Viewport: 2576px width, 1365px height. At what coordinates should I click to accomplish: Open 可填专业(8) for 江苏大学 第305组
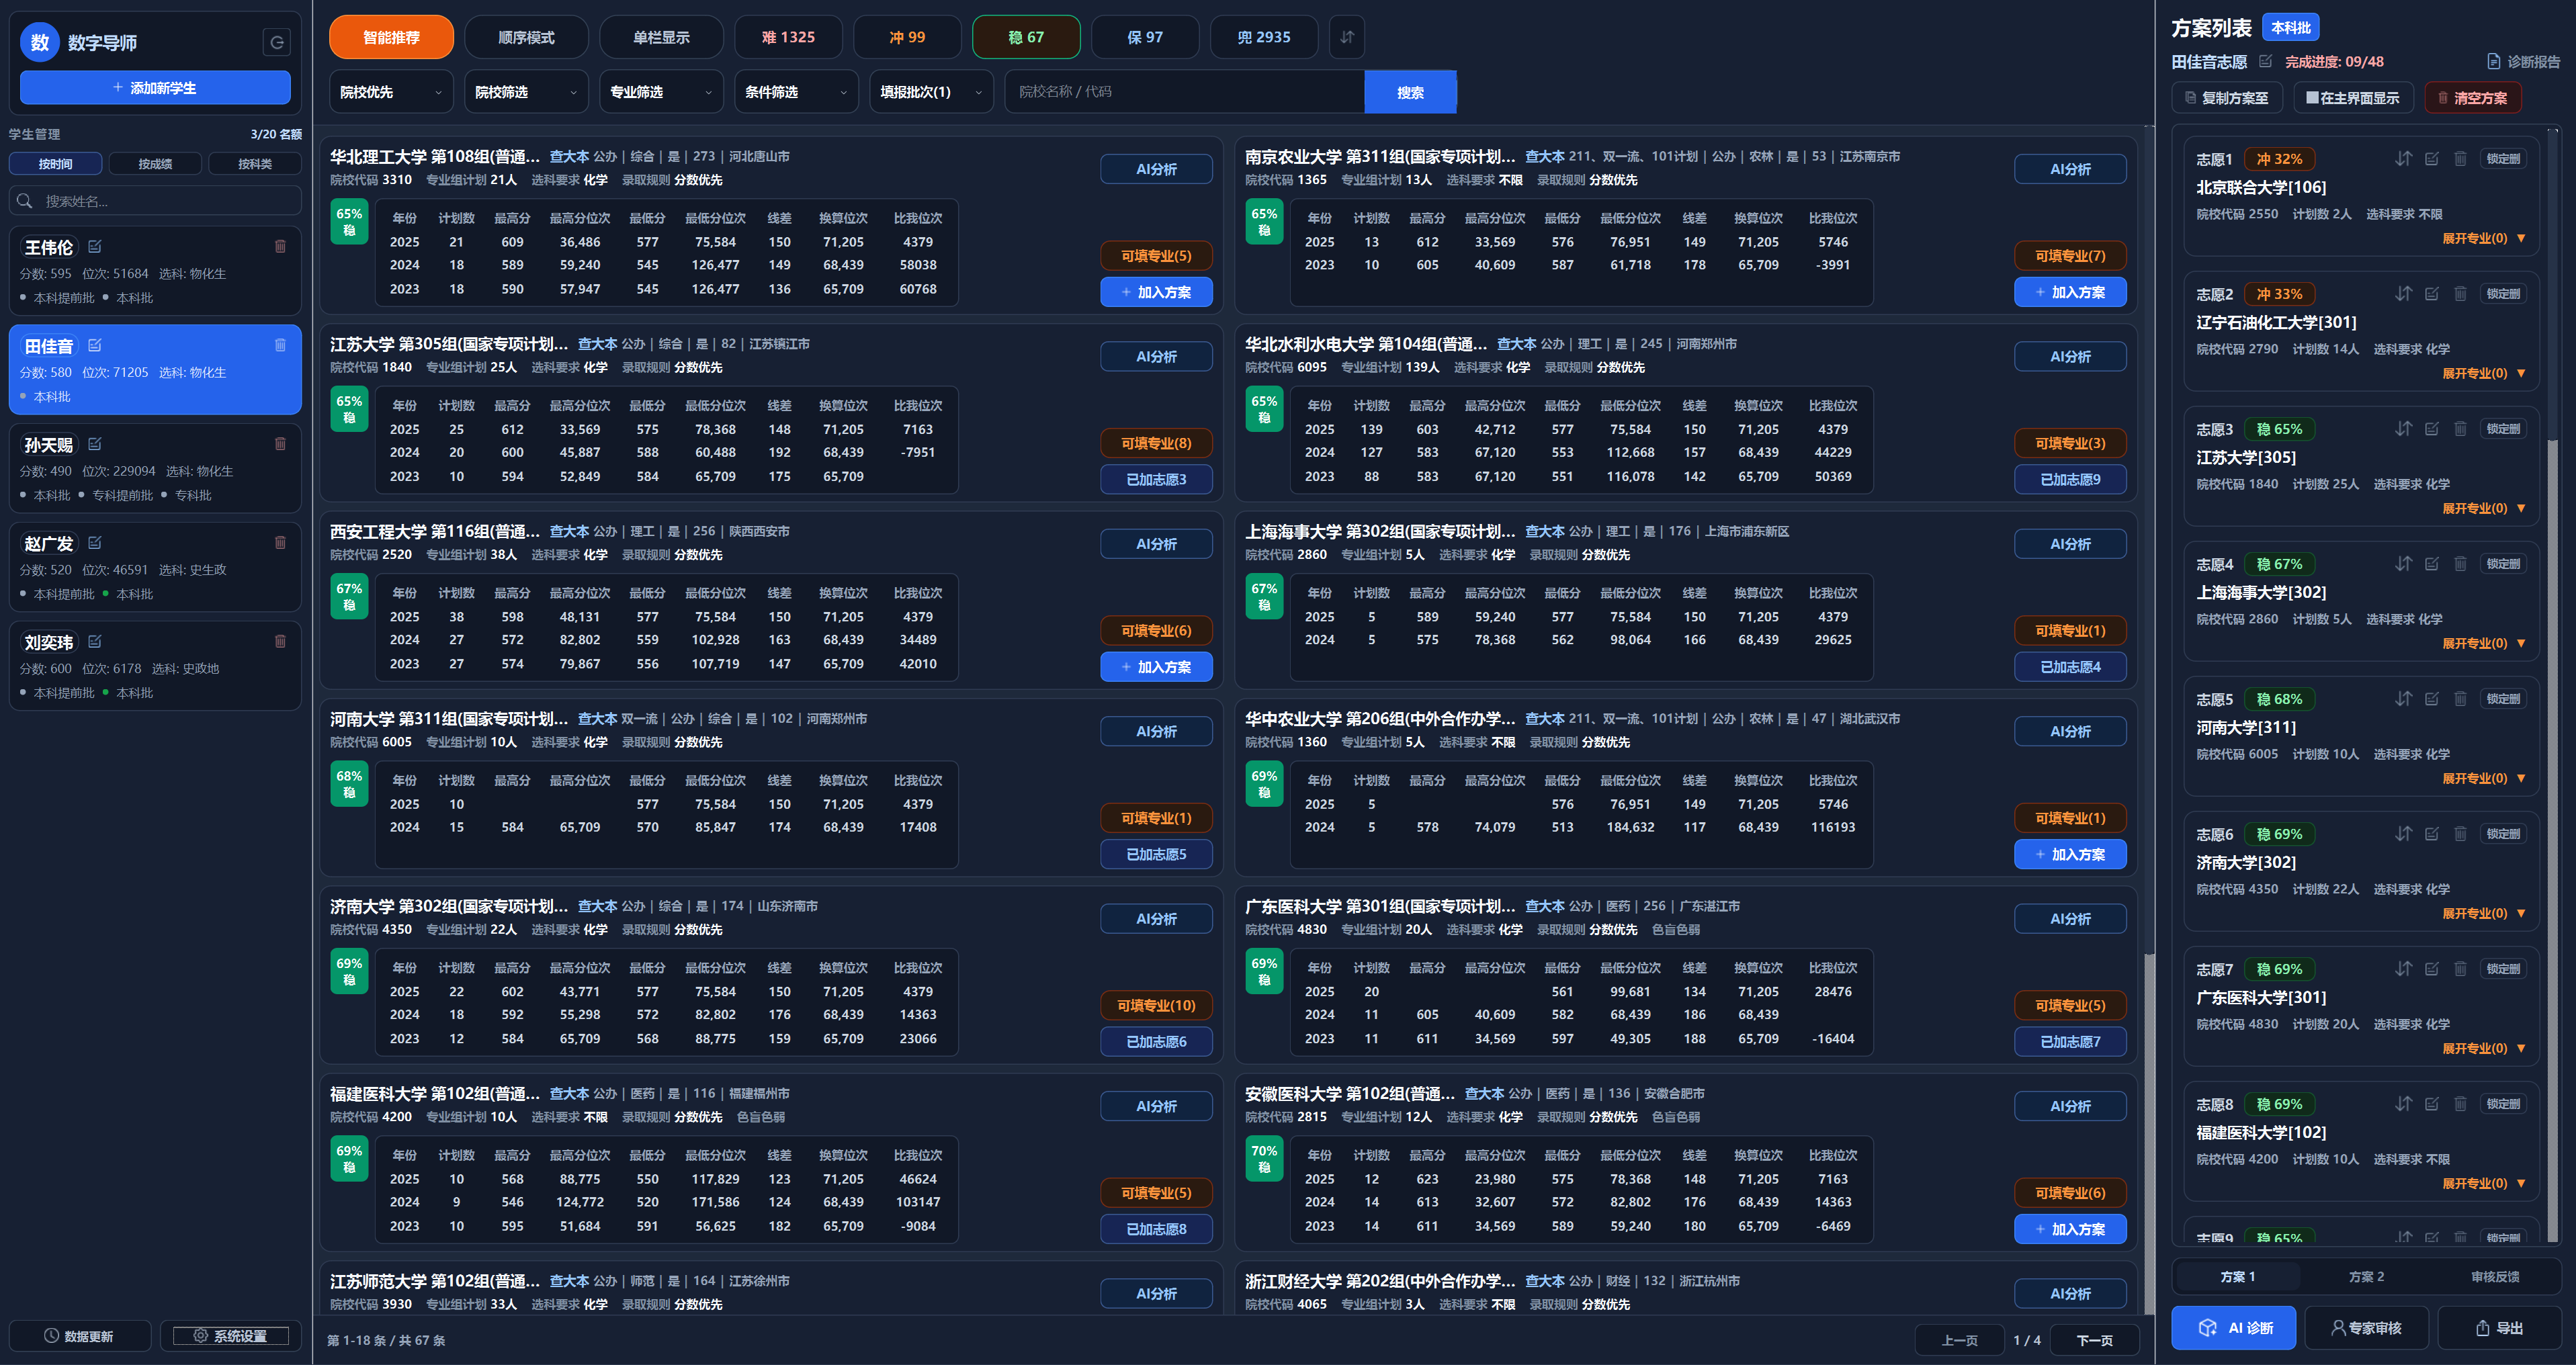[1156, 443]
